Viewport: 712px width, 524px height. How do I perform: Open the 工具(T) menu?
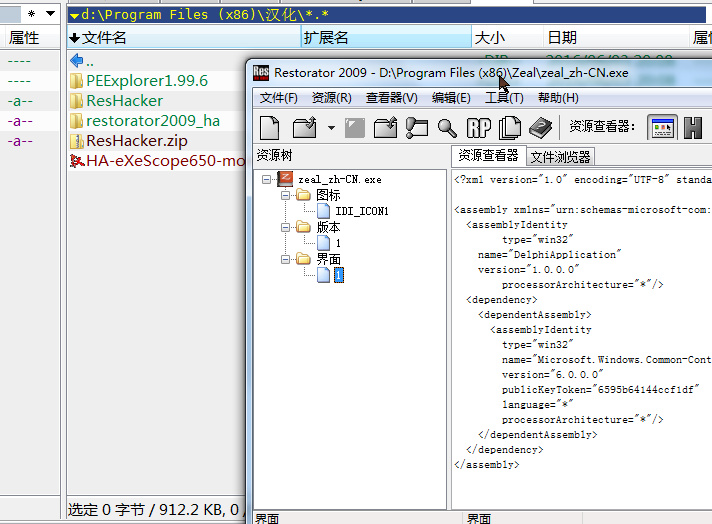click(x=504, y=98)
